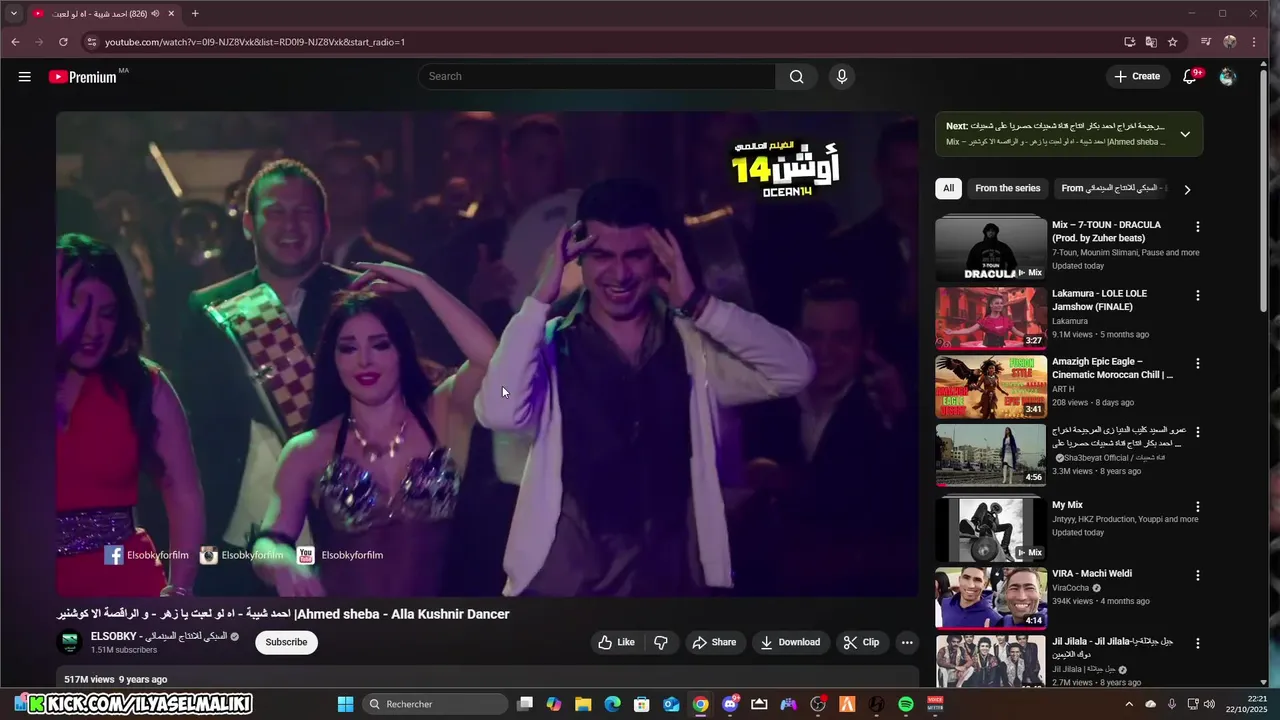Close the YouTube browser tab
The width and height of the screenshot is (1280, 720).
(x=171, y=14)
